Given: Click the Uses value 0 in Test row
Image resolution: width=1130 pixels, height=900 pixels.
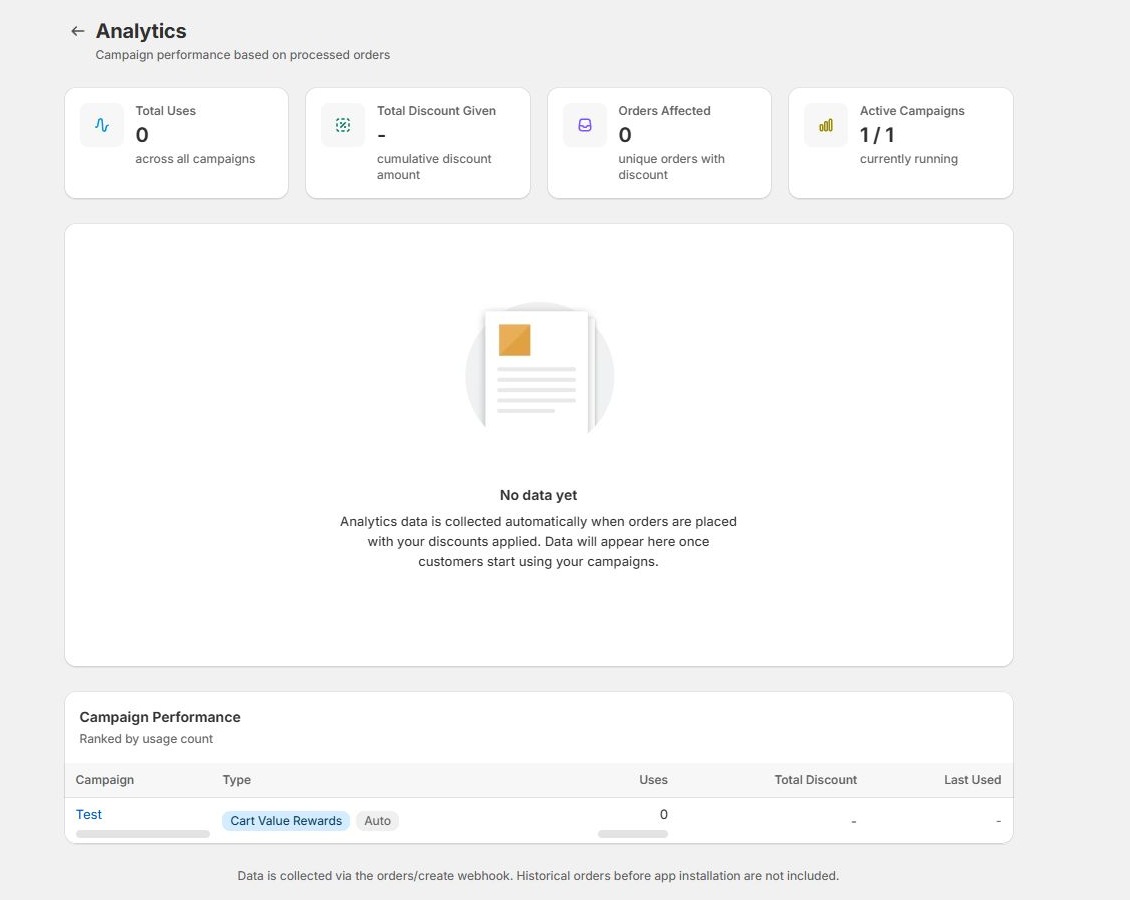Looking at the screenshot, I should (x=664, y=814).
